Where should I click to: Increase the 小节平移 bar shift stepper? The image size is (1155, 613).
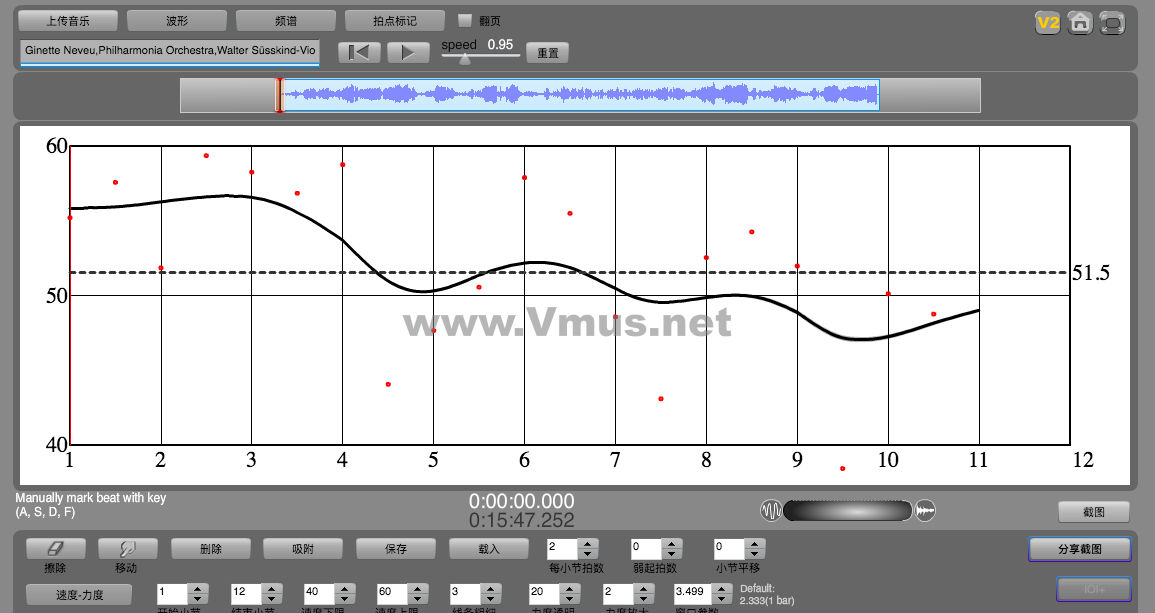pyautogui.click(x=754, y=543)
